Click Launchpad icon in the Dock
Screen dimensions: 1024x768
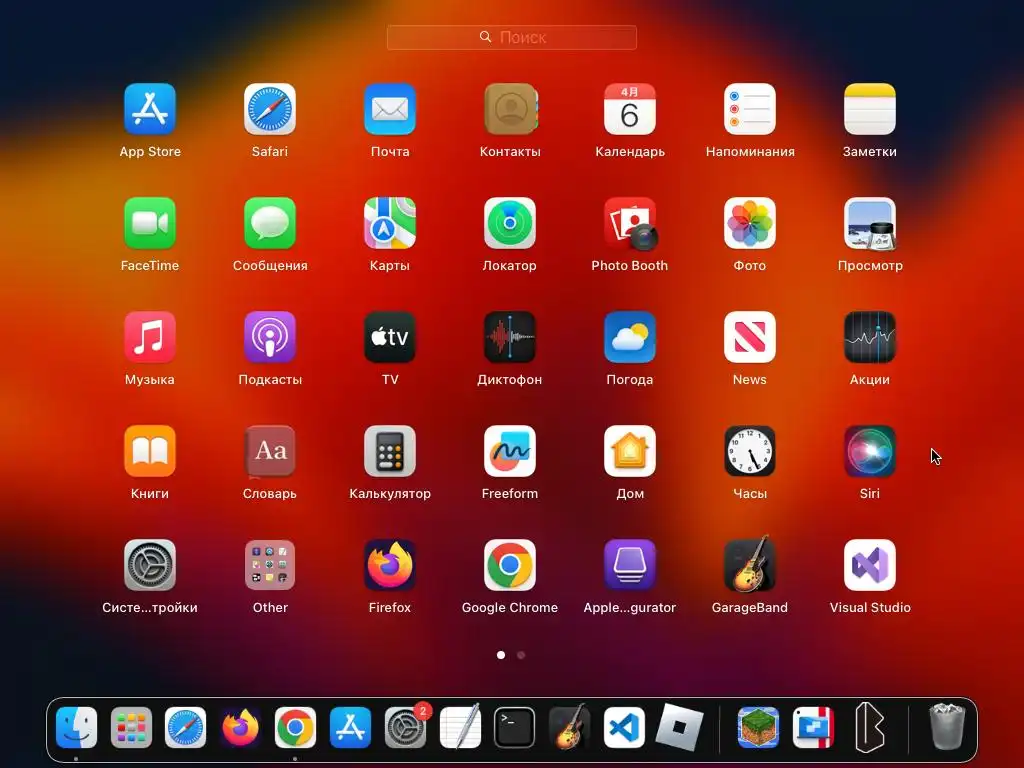(x=131, y=728)
